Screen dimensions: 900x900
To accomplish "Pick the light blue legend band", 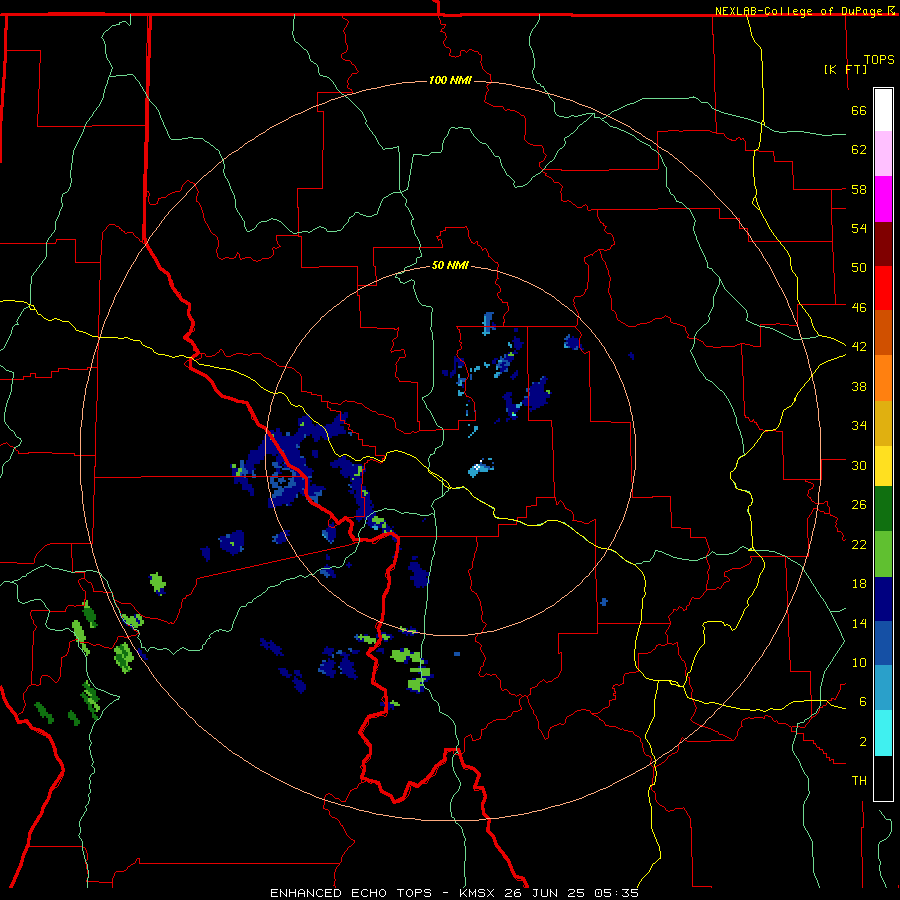I will tap(883, 688).
